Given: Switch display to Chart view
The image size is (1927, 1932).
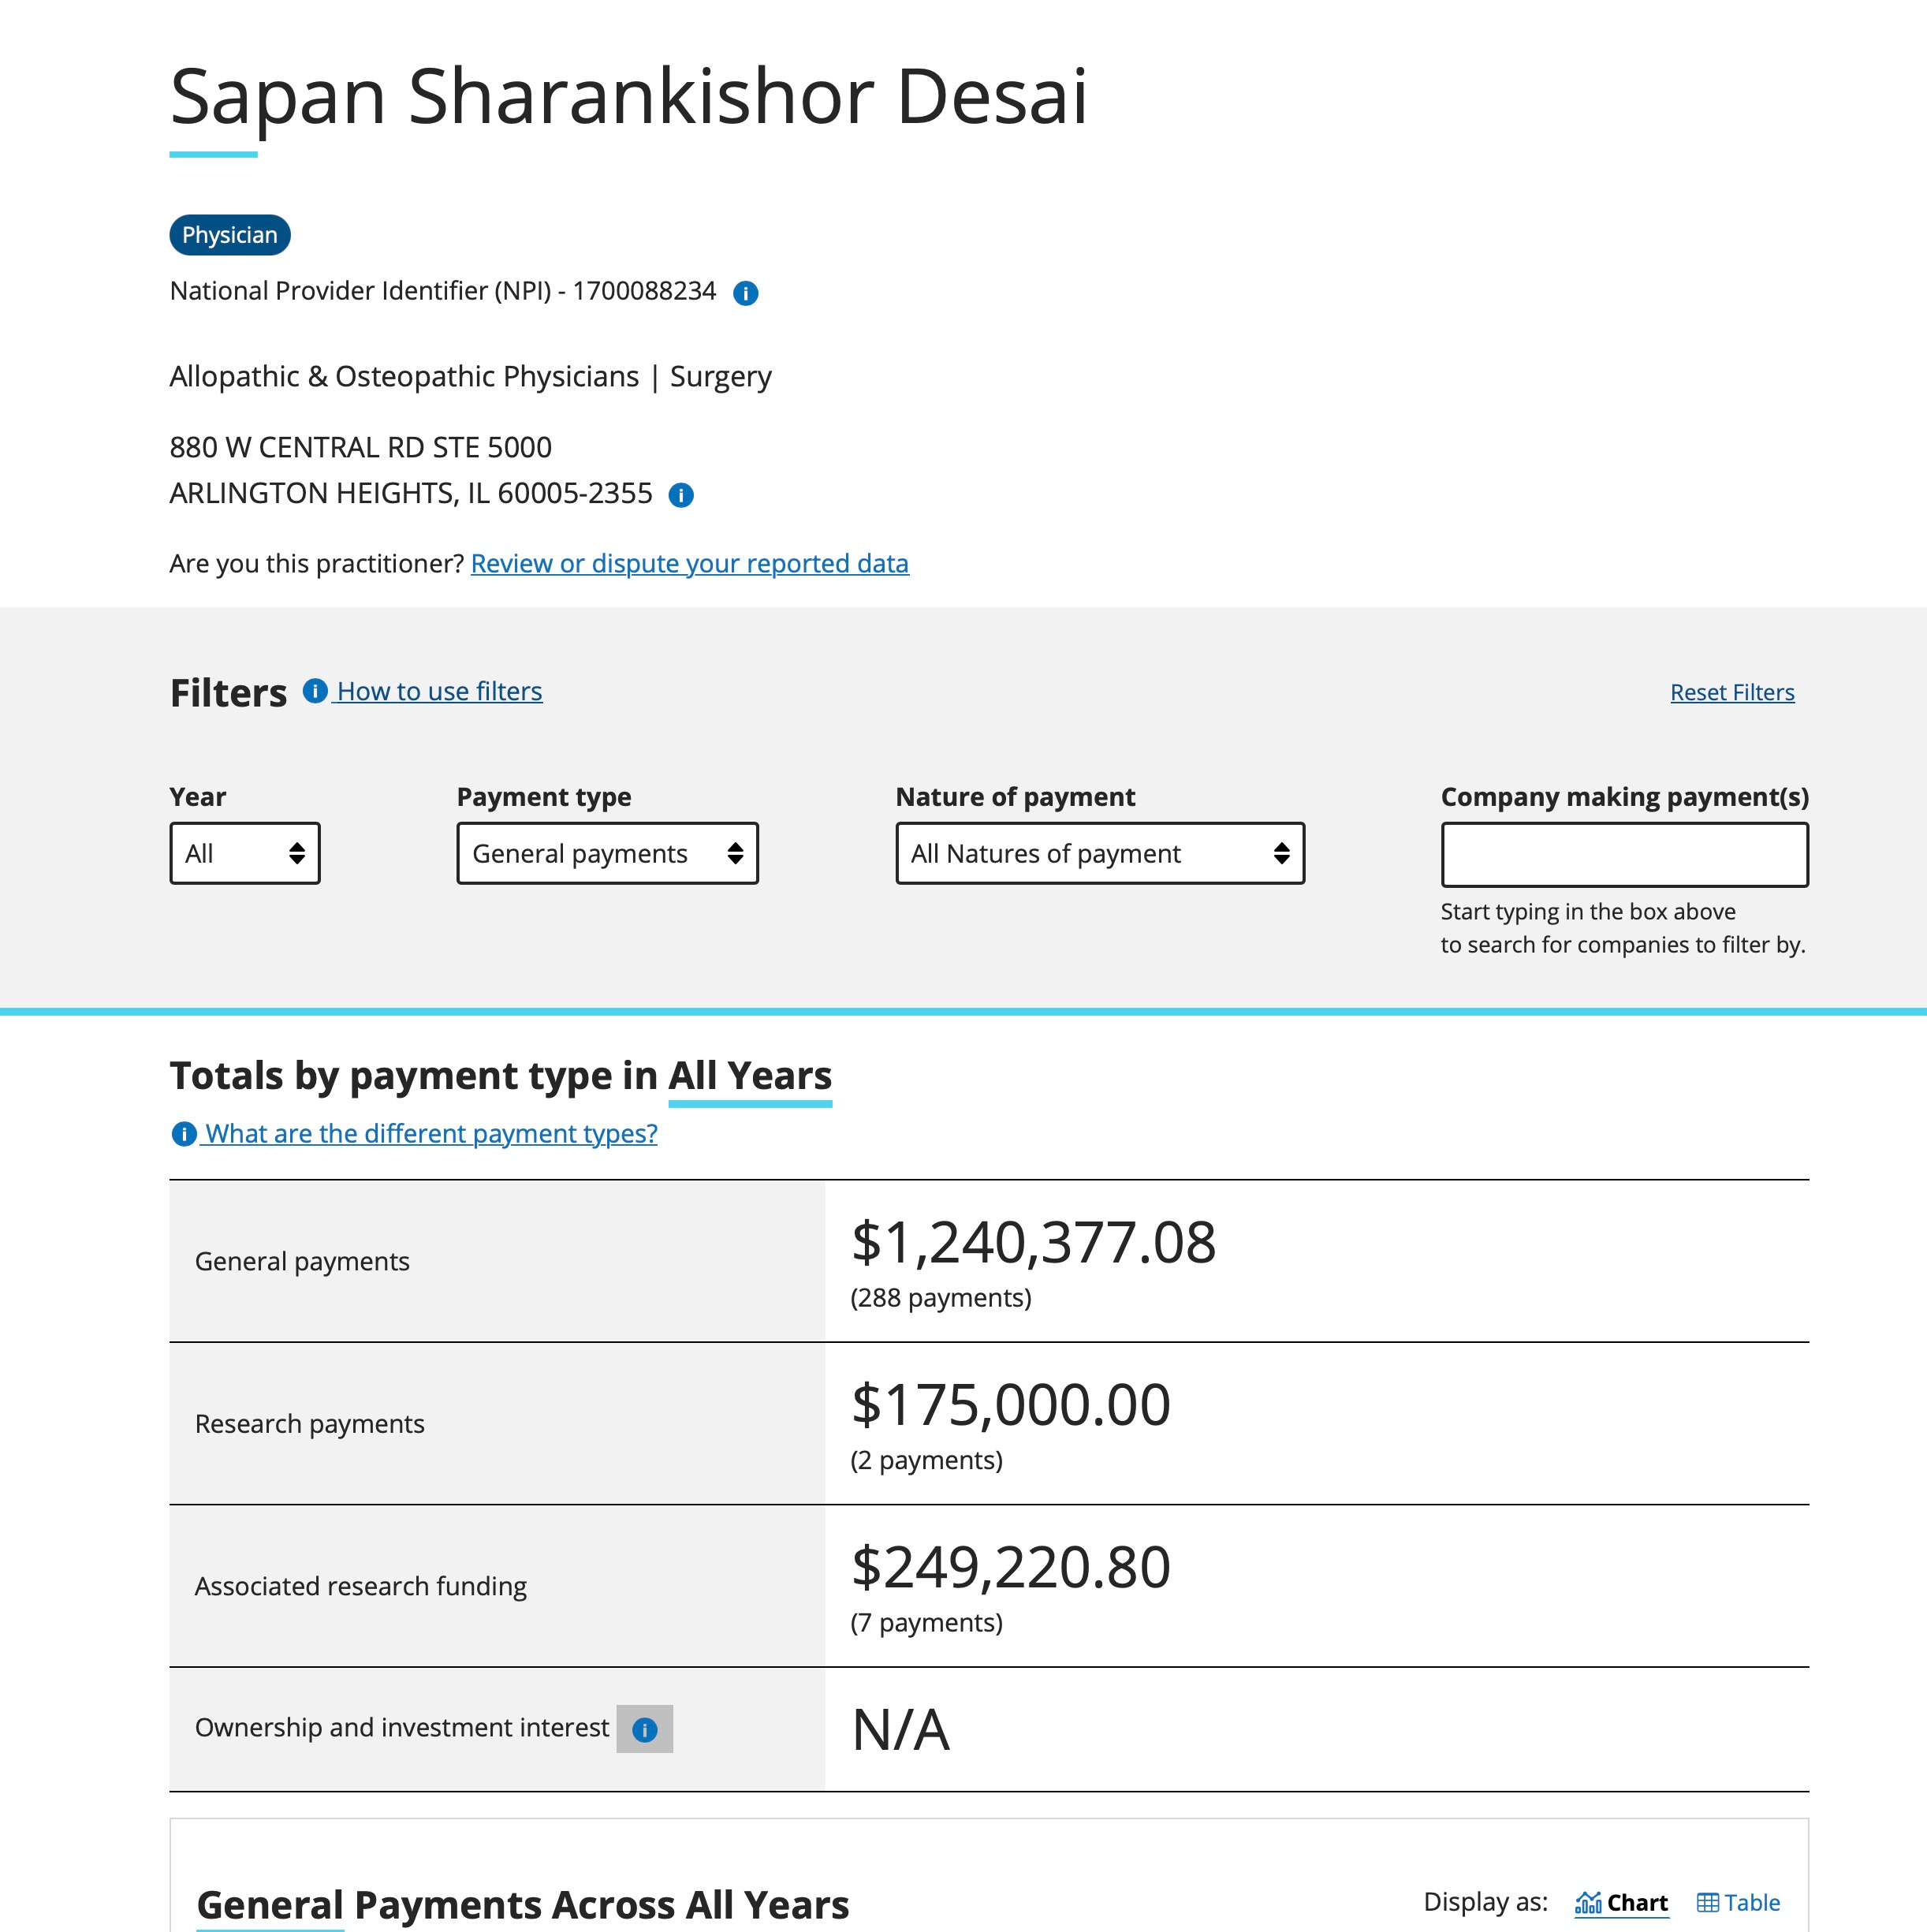Looking at the screenshot, I should pyautogui.click(x=1622, y=1902).
